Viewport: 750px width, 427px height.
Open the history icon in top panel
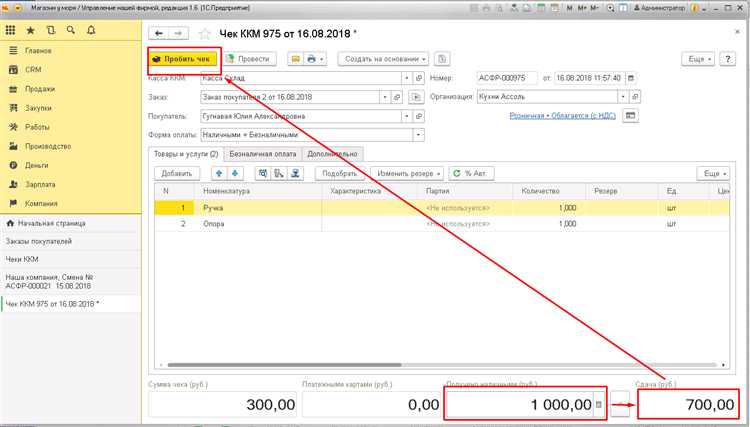point(51,30)
